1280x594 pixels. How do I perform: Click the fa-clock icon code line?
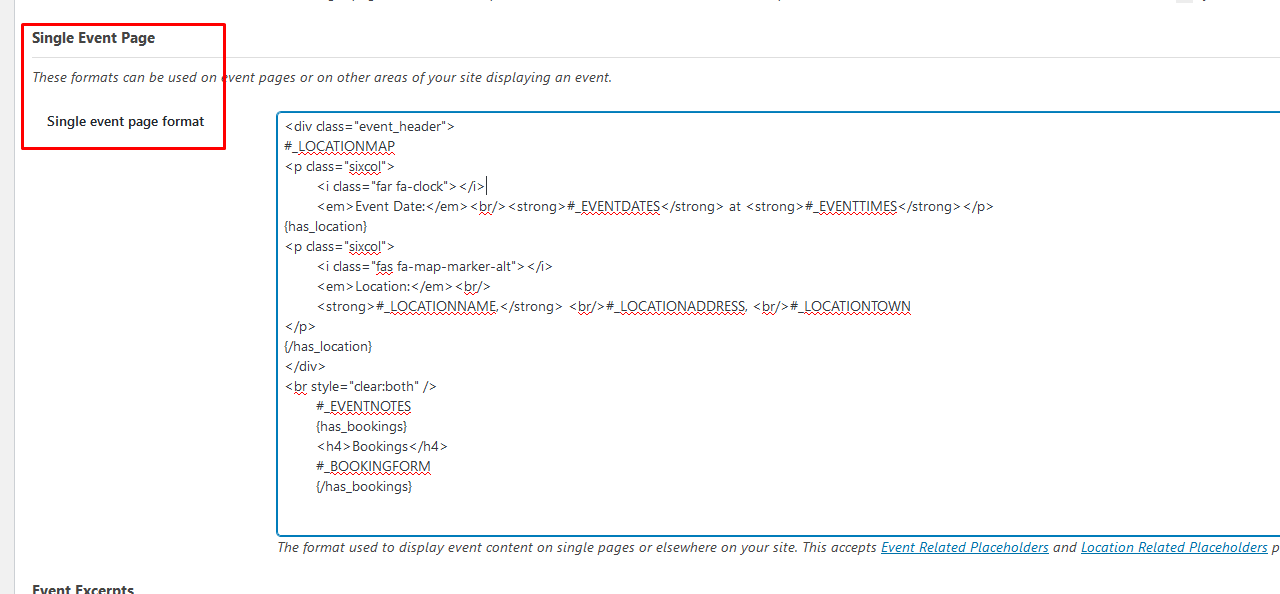click(x=400, y=186)
